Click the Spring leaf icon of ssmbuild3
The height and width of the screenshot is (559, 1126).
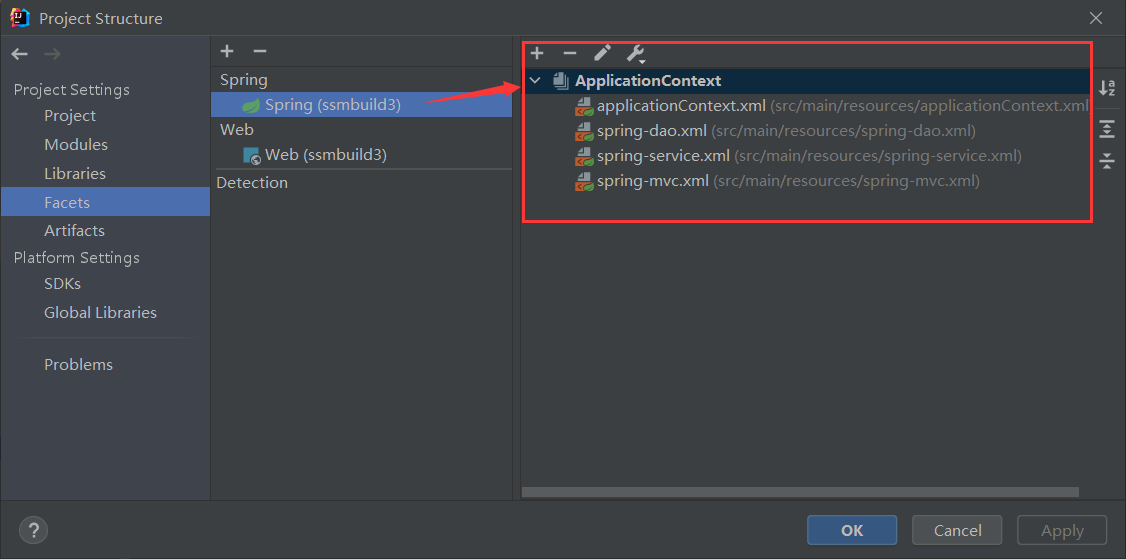pos(251,106)
